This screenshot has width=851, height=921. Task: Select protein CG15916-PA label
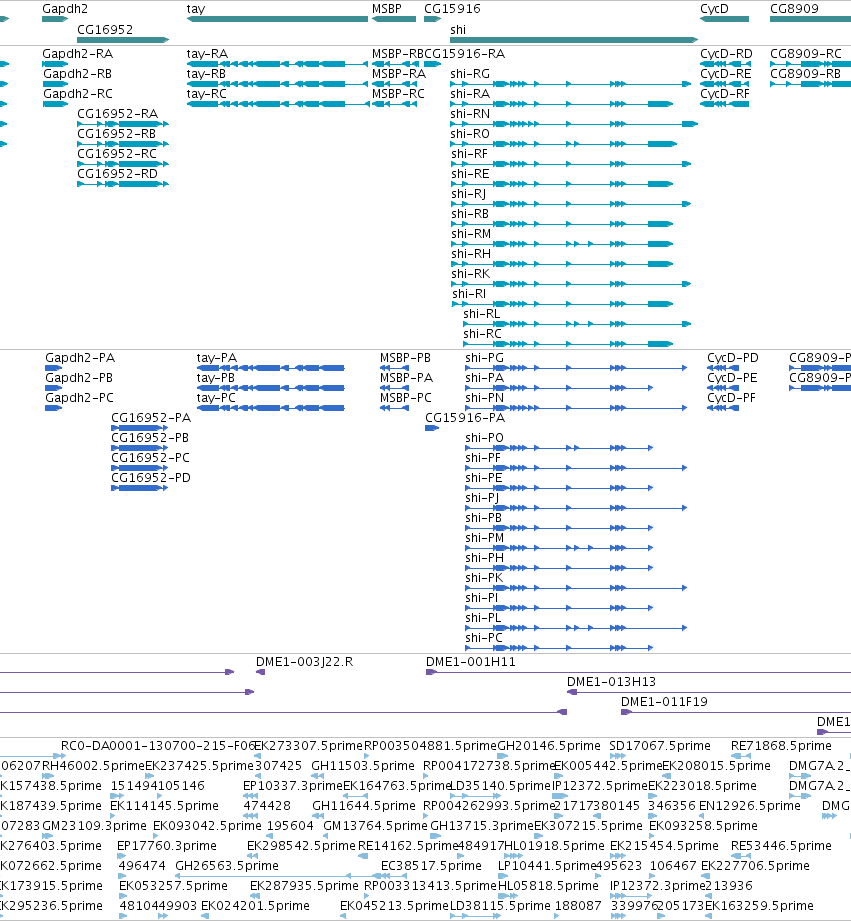tap(465, 418)
